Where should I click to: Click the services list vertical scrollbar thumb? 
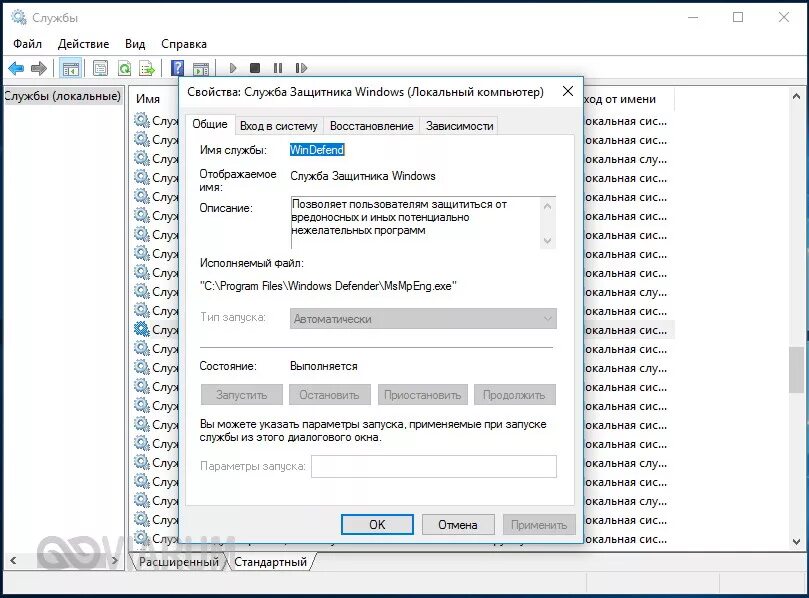tap(796, 370)
